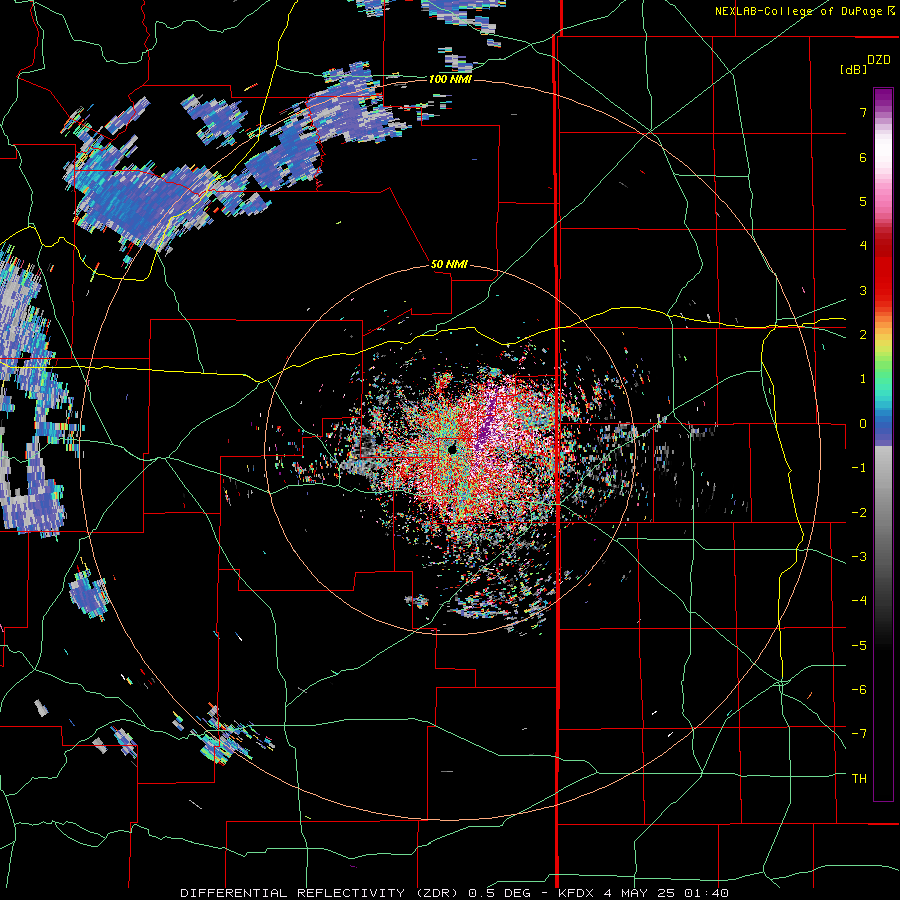Click the KFDX station identifier
Viewport: 900px width, 900px height.
pyautogui.click(x=576, y=893)
